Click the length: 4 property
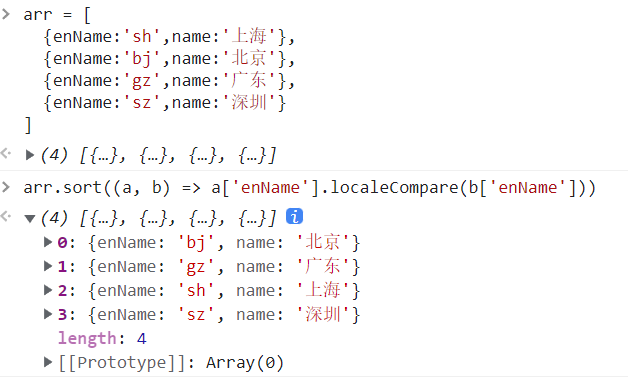This screenshot has height=381, width=628. click(103, 339)
